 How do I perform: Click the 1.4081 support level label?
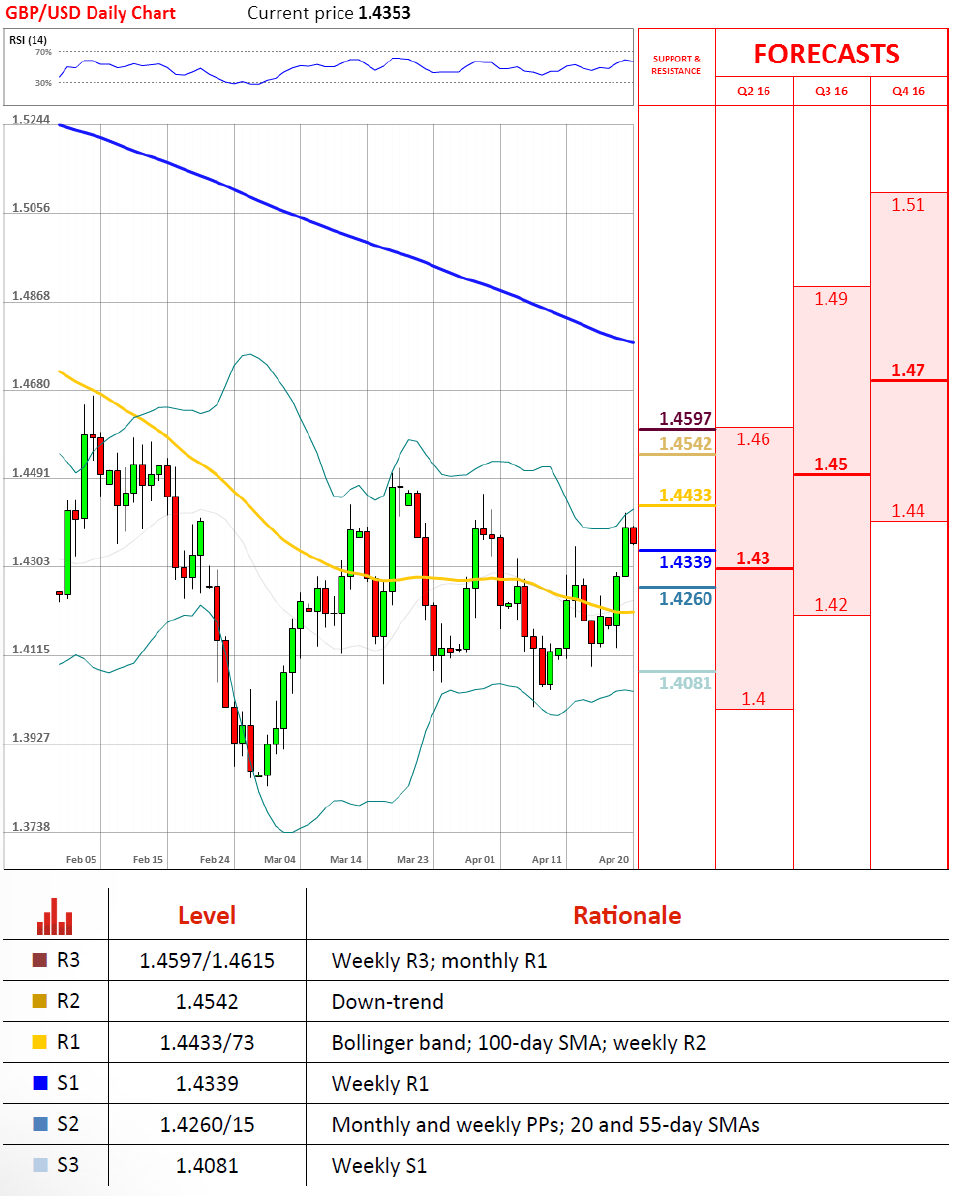point(685,683)
